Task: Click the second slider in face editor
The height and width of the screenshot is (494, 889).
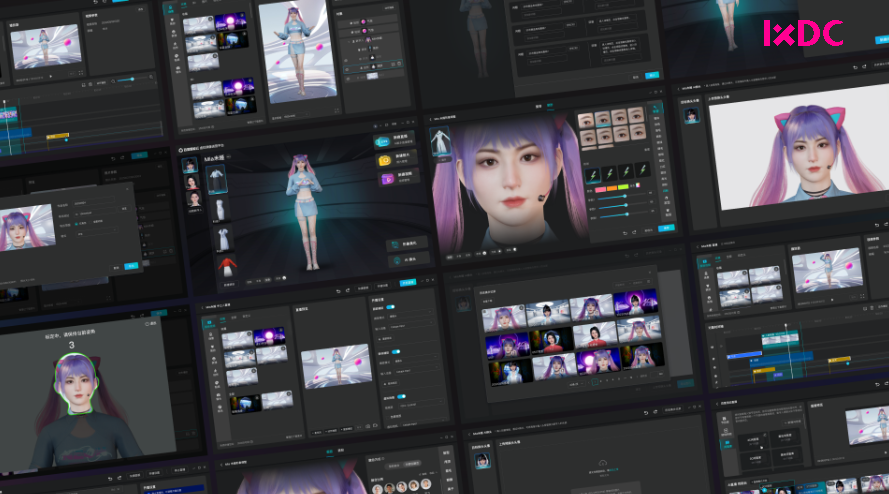Action: point(625,205)
